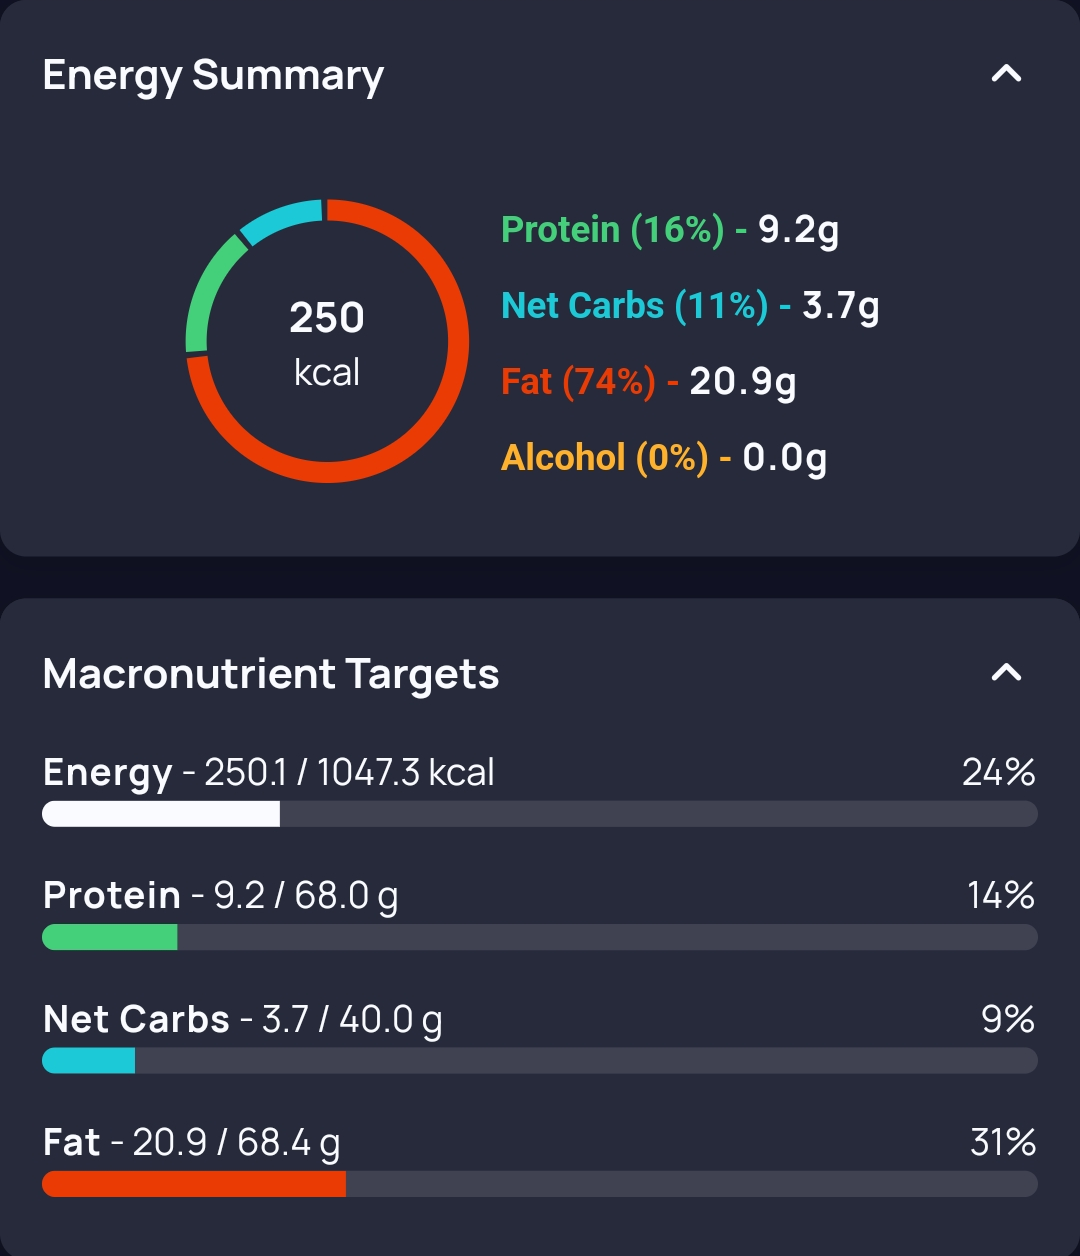1080x1256 pixels.
Task: Tap the Energy 250.1 / 1047.3 kcal label
Action: (269, 773)
